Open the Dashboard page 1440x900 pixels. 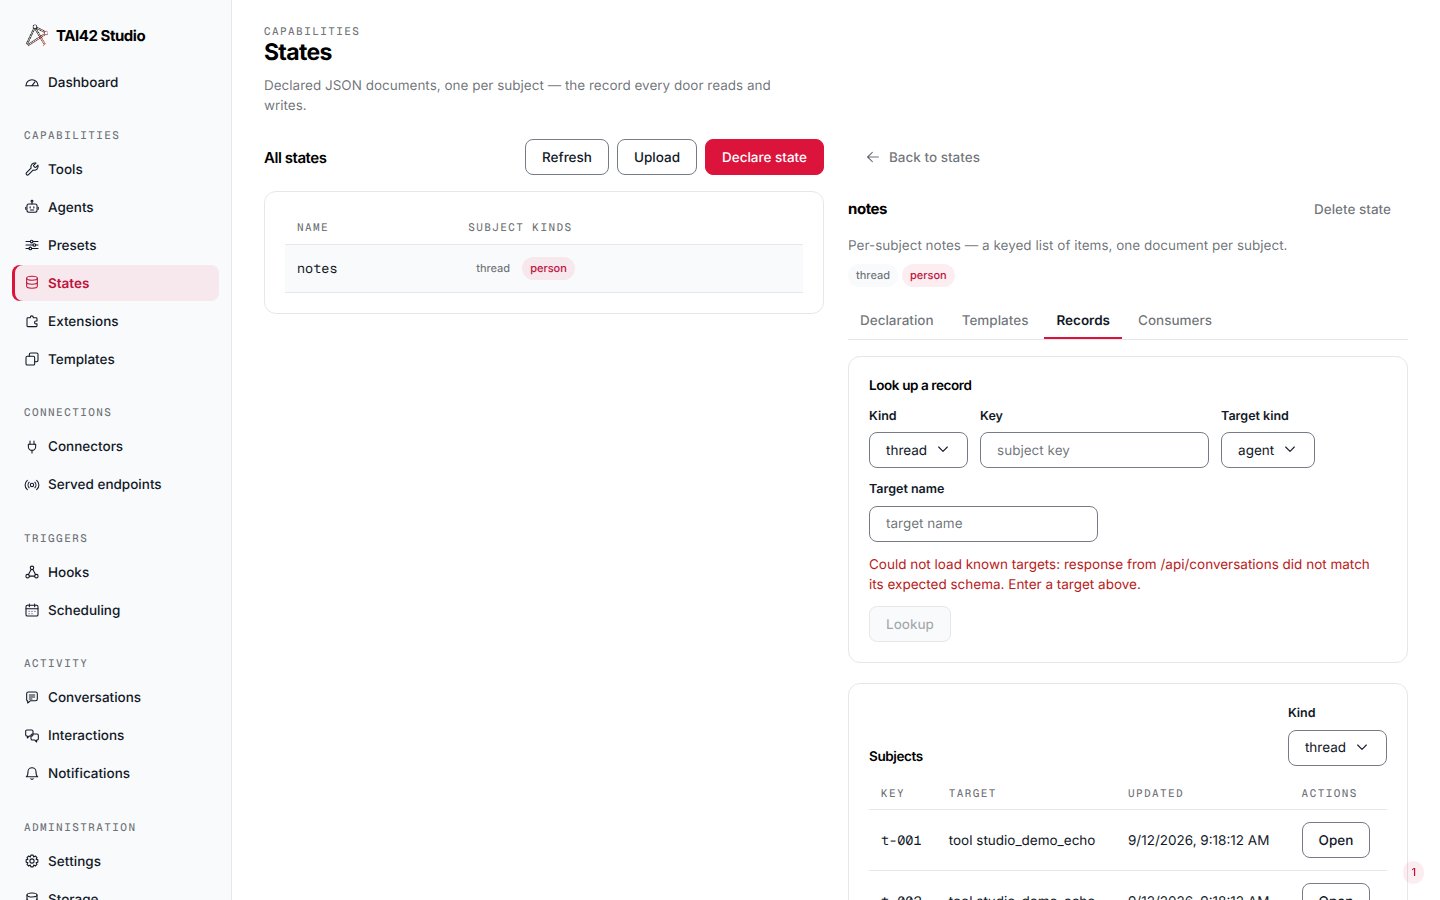click(115, 83)
